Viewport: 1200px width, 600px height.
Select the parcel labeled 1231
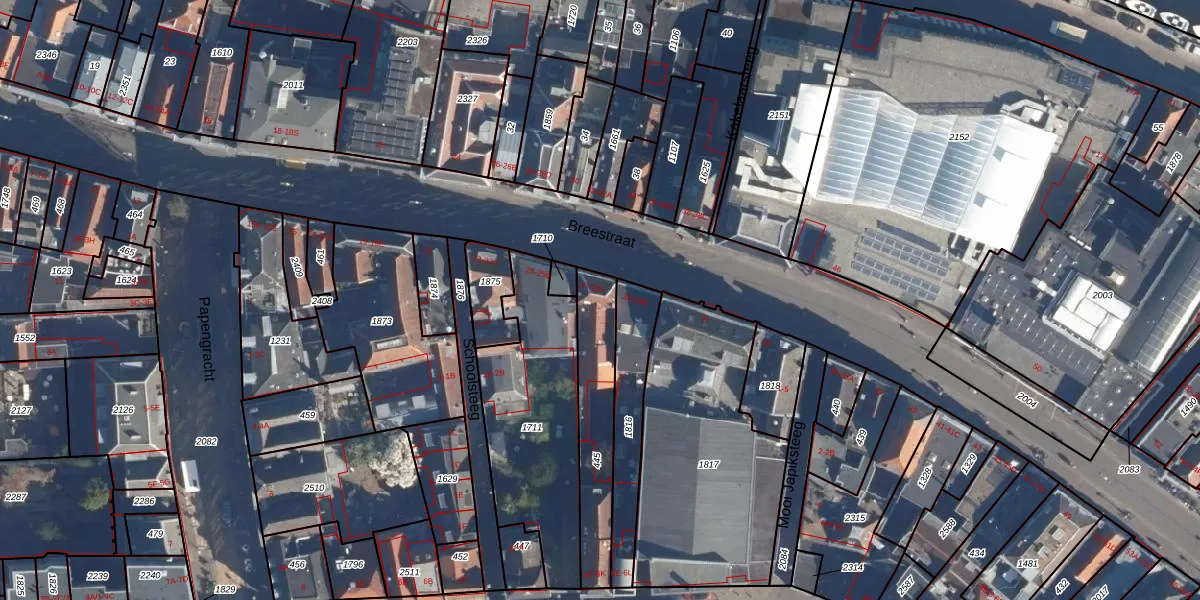click(280, 341)
